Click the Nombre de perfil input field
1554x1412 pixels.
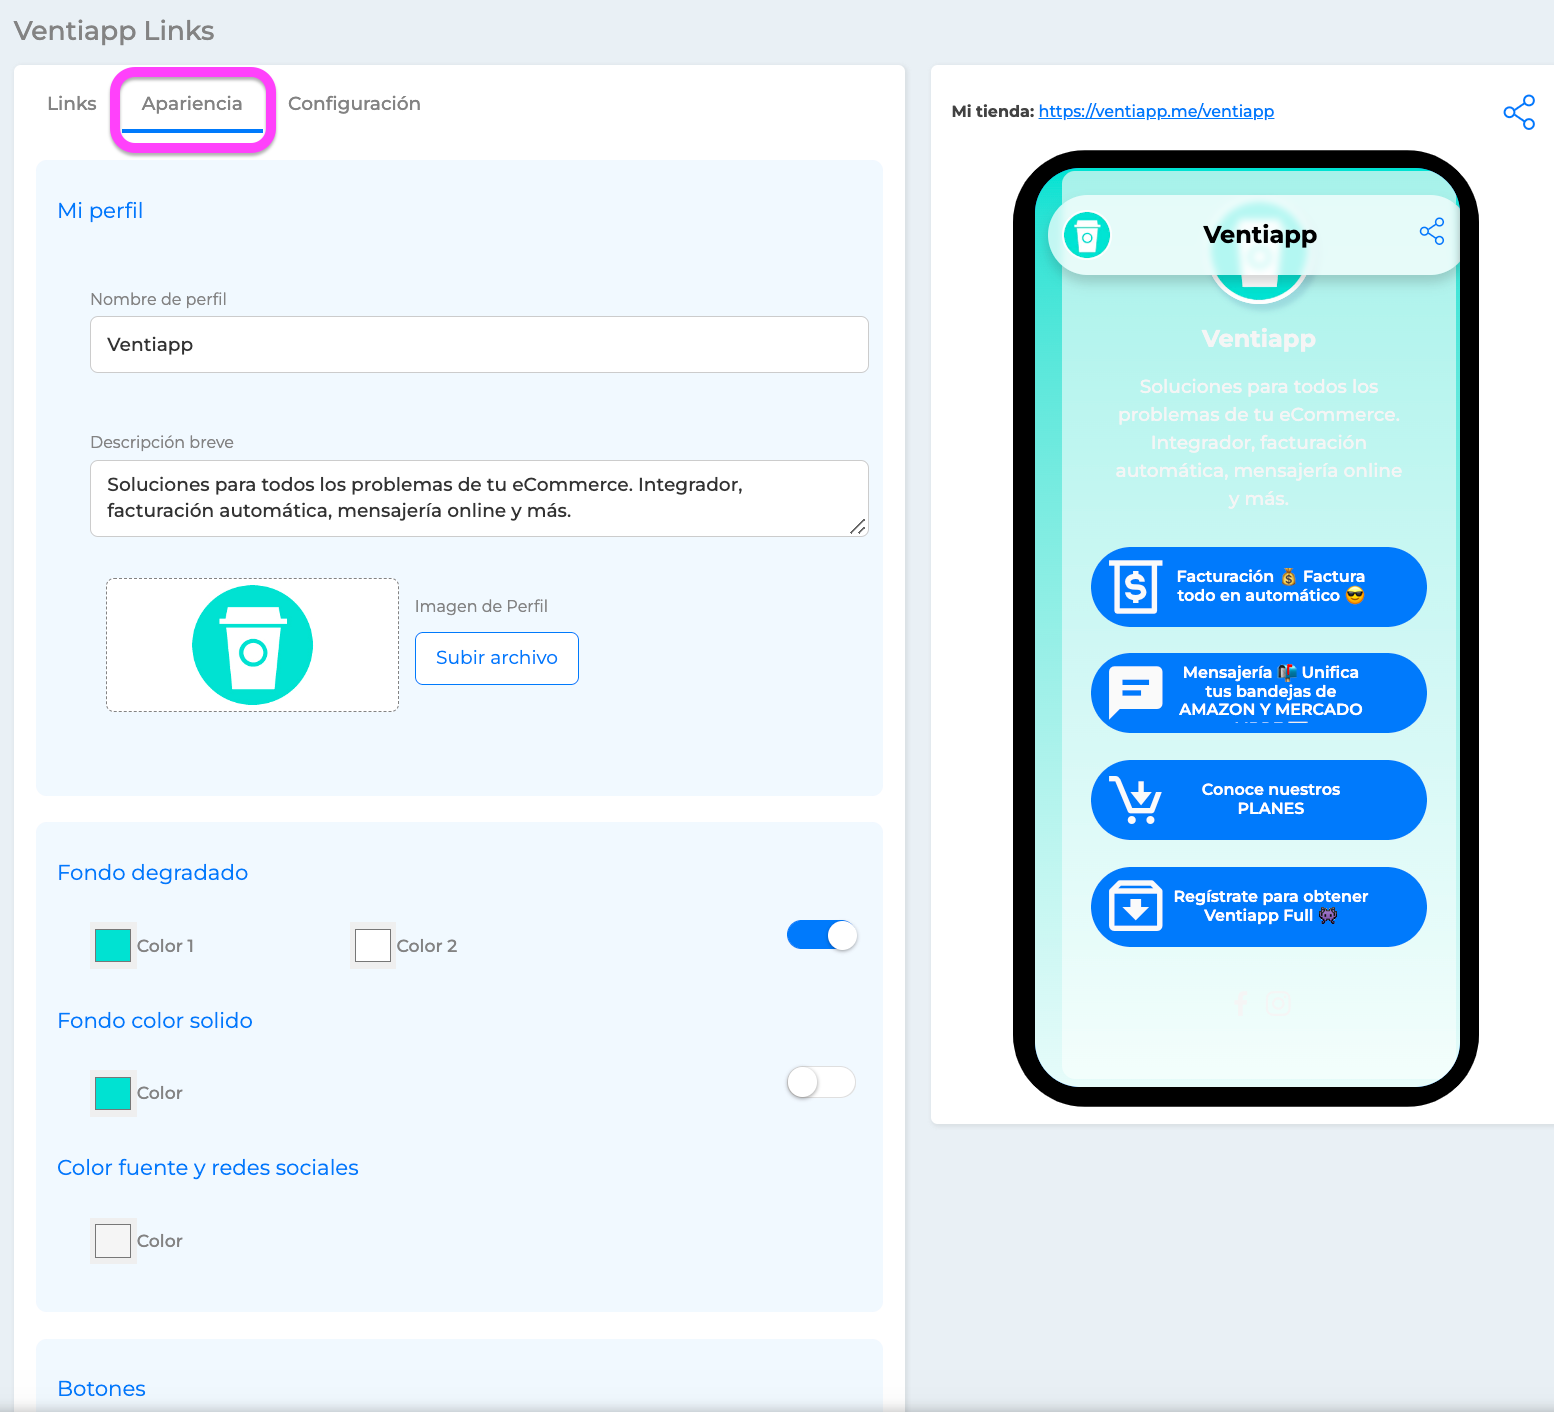coord(479,345)
